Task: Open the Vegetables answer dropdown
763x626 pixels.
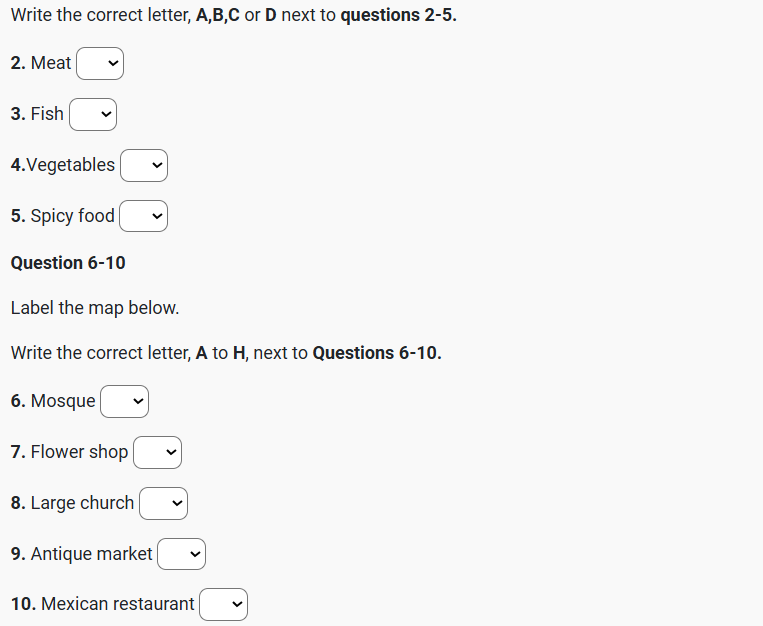Action: 144,166
